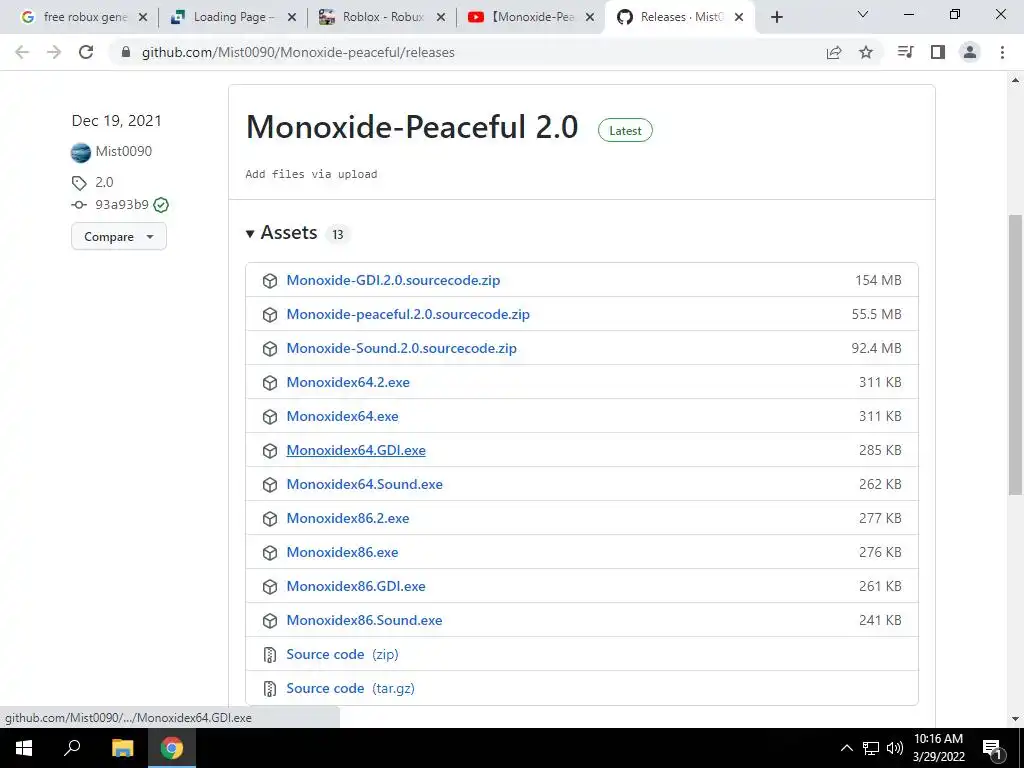This screenshot has width=1024, height=768.
Task: Open commit 93a93b9 link
Action: click(122, 204)
